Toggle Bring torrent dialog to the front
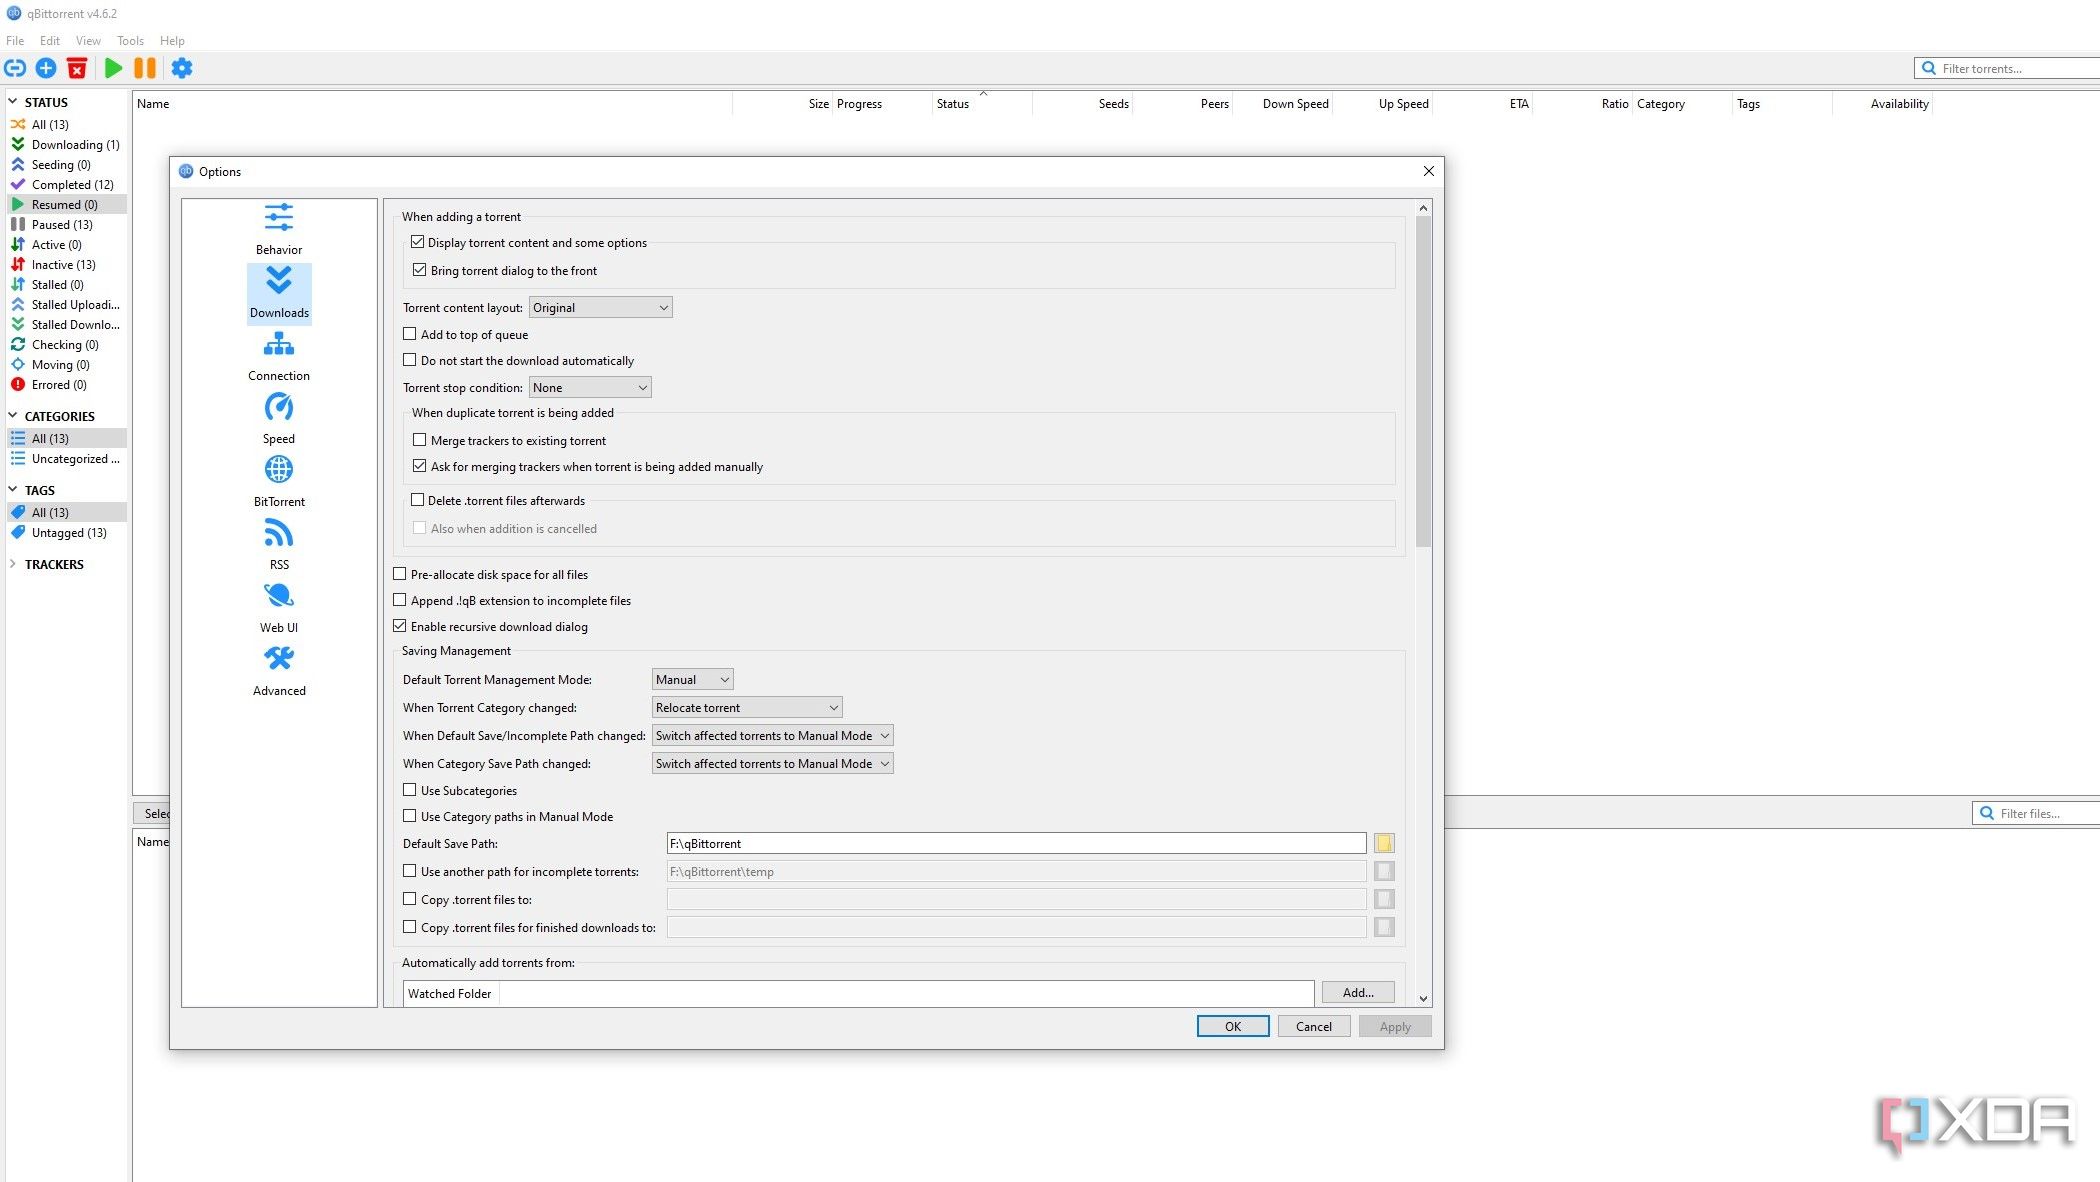2100x1182 pixels. 420,270
